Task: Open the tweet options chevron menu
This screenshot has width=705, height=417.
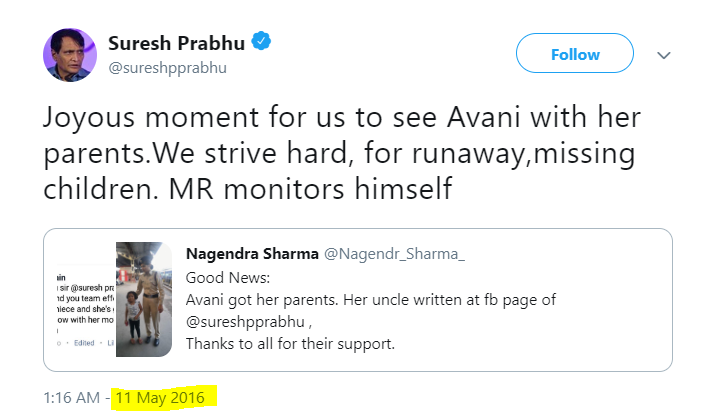Action: (x=664, y=55)
